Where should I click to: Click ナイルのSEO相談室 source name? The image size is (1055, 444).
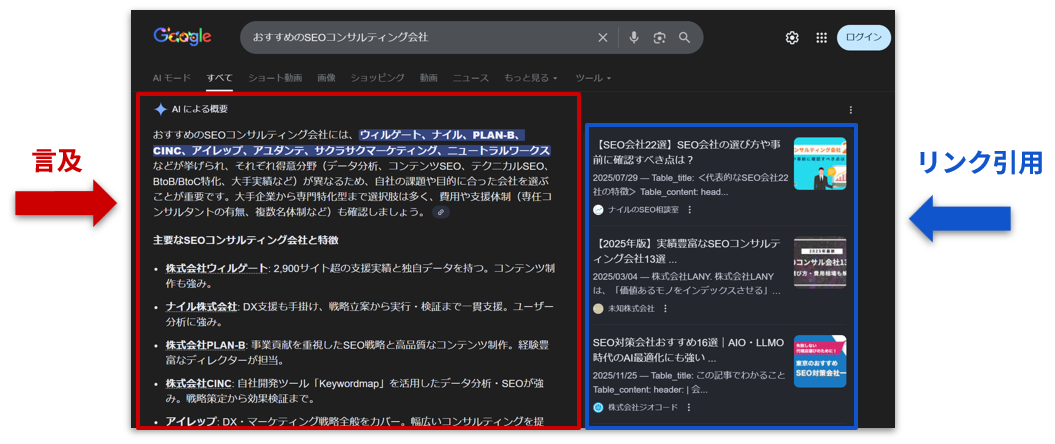(x=643, y=209)
